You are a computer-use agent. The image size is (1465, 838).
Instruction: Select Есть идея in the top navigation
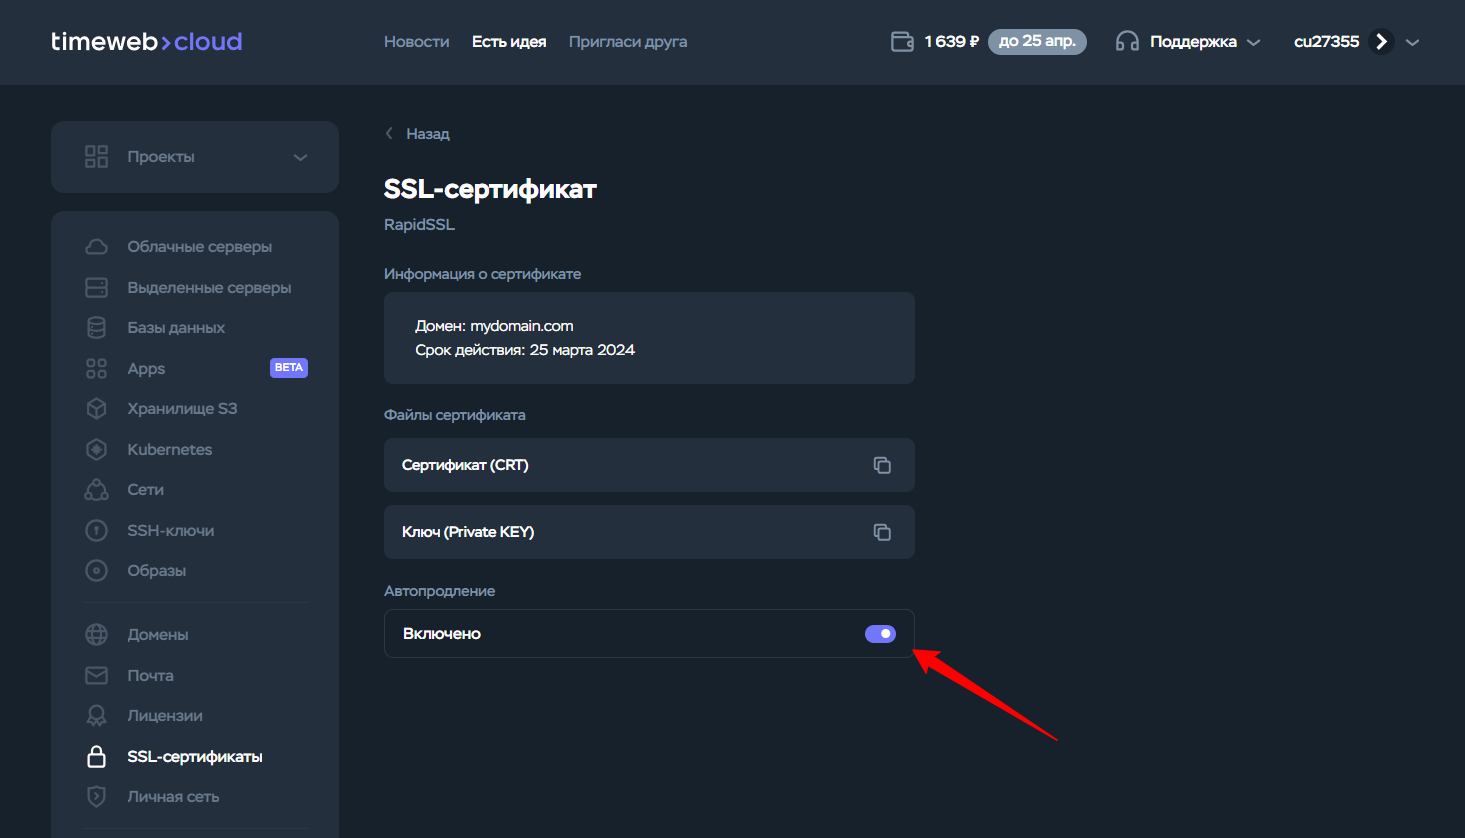[509, 41]
